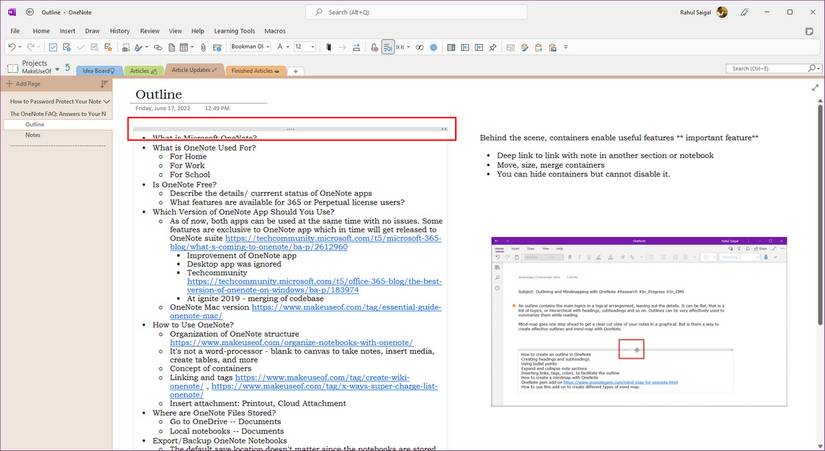This screenshot has height=451, width=825.
Task: Click the blank page icon in toolbar
Action: click(172, 47)
